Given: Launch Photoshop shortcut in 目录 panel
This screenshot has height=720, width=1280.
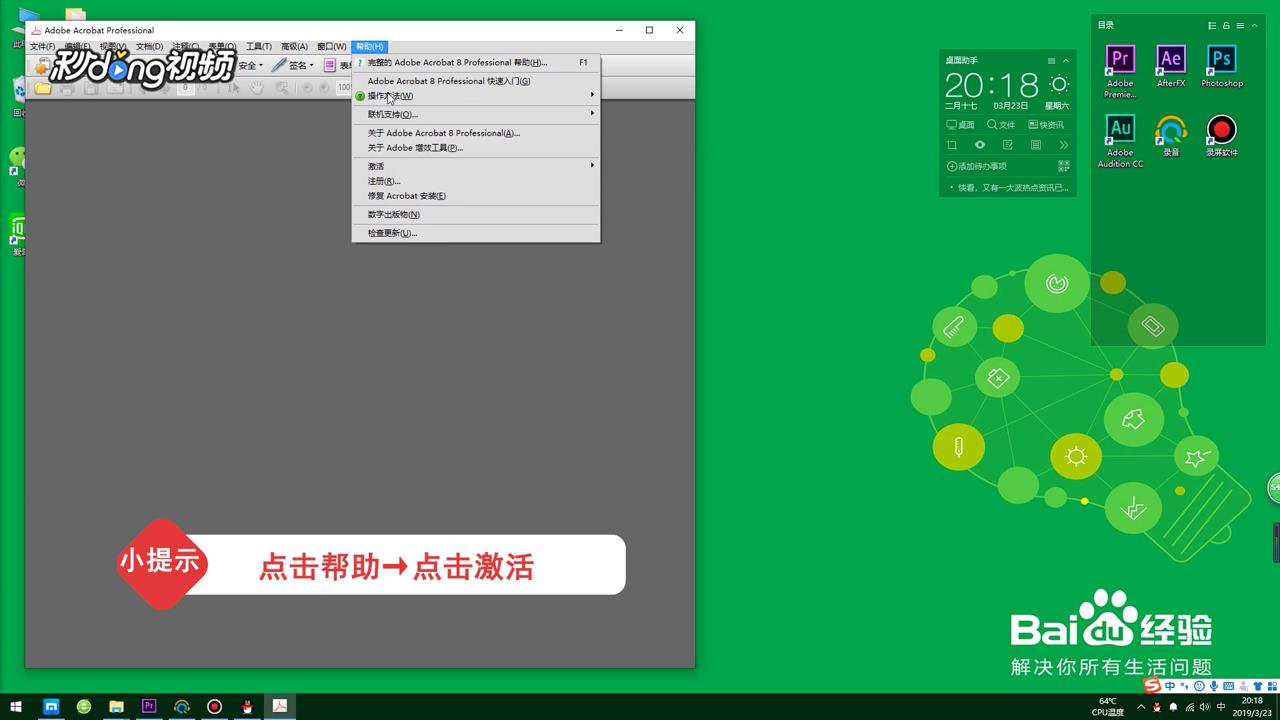Looking at the screenshot, I should [x=1222, y=66].
